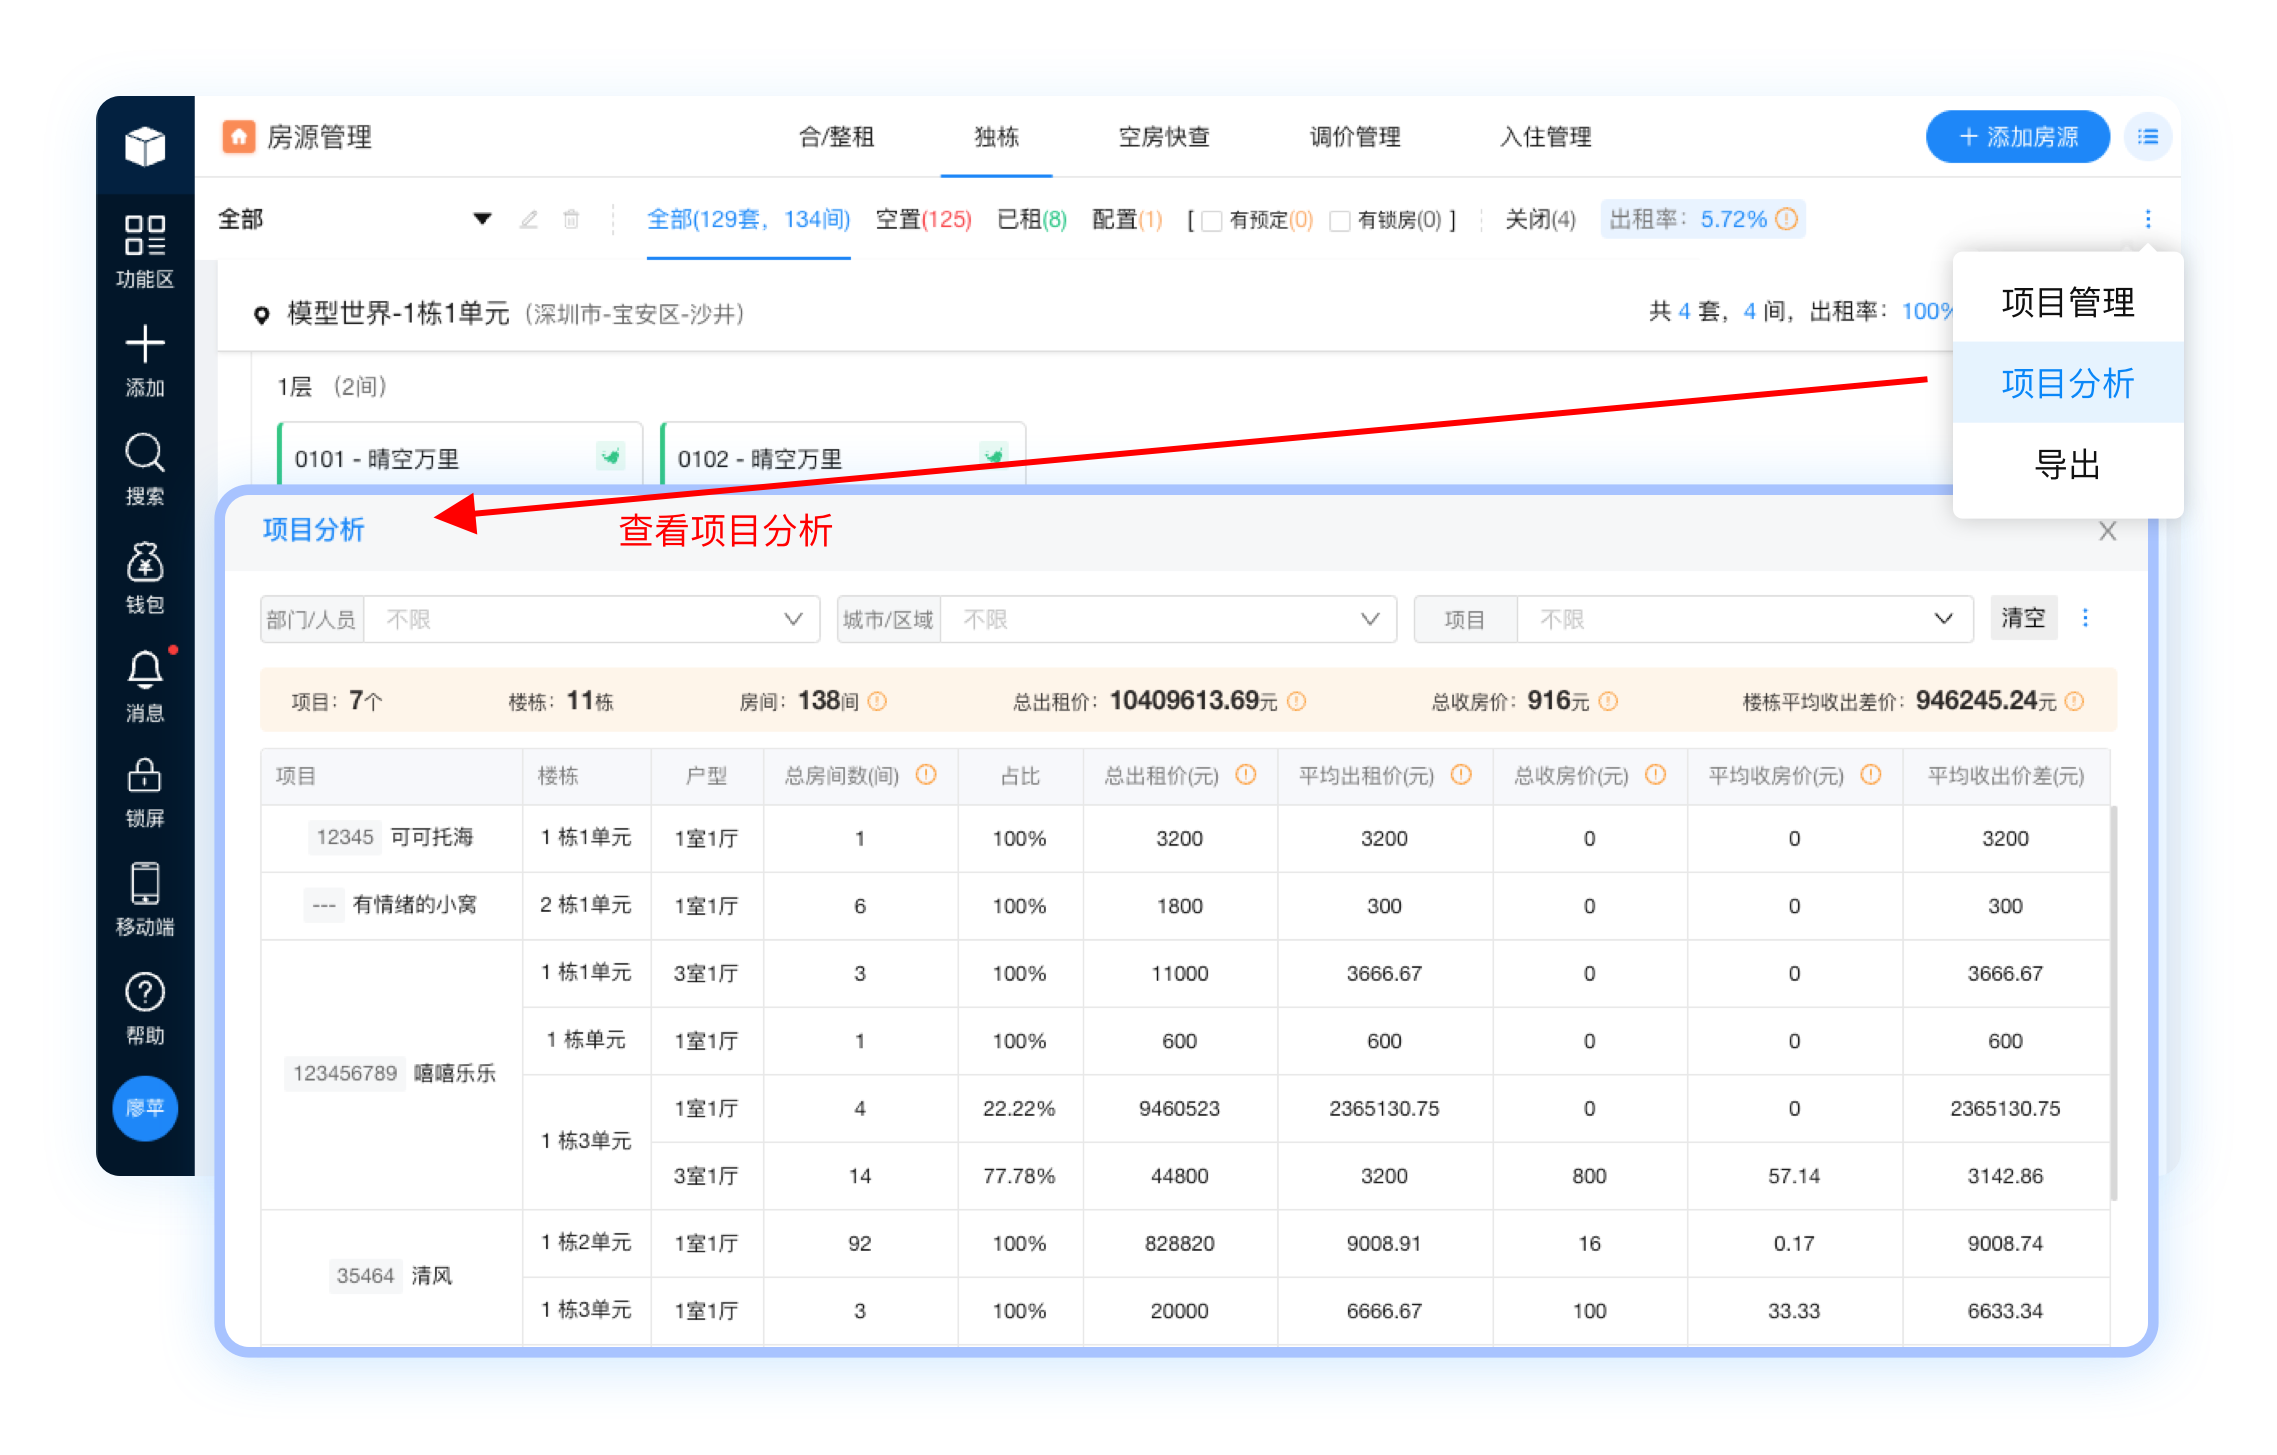The width and height of the screenshot is (2277, 1455).
Task: Switch to the 独栋 tab
Action: 996,137
